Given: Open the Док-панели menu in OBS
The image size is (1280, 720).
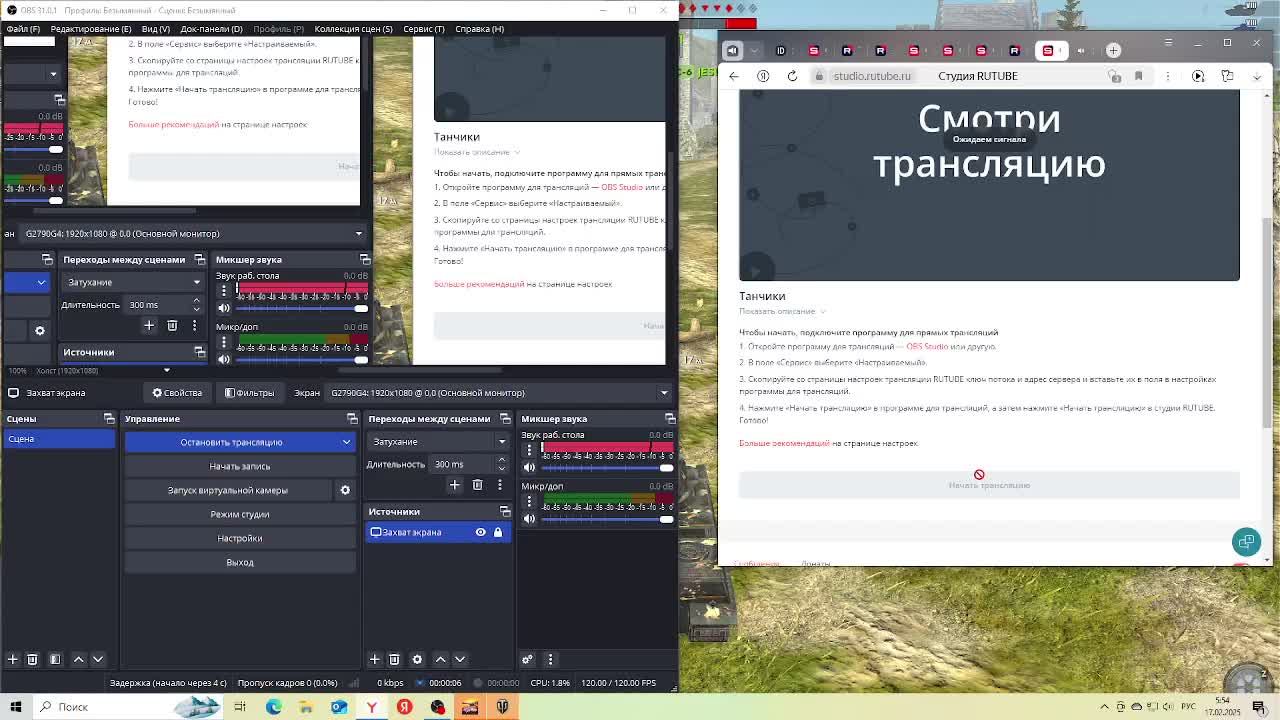Looking at the screenshot, I should tap(211, 29).
